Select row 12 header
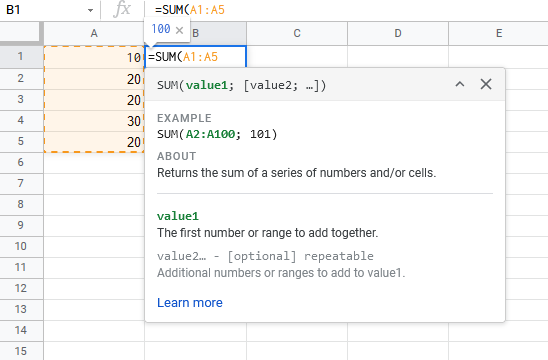The width and height of the screenshot is (548, 360). click(21, 288)
